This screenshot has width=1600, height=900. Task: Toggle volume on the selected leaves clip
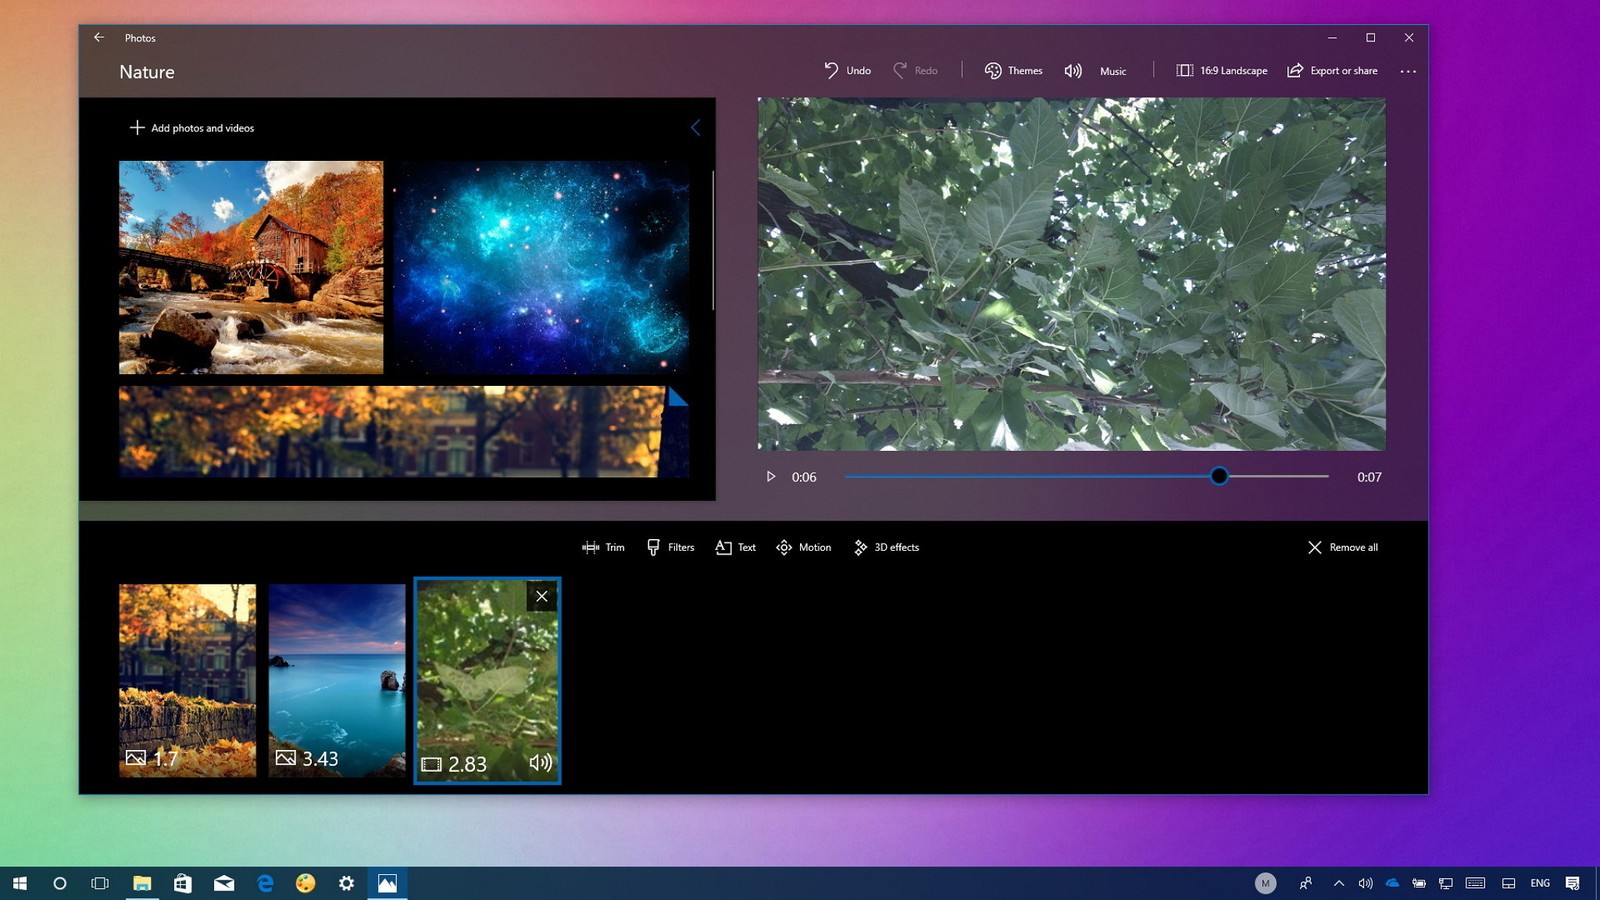540,762
